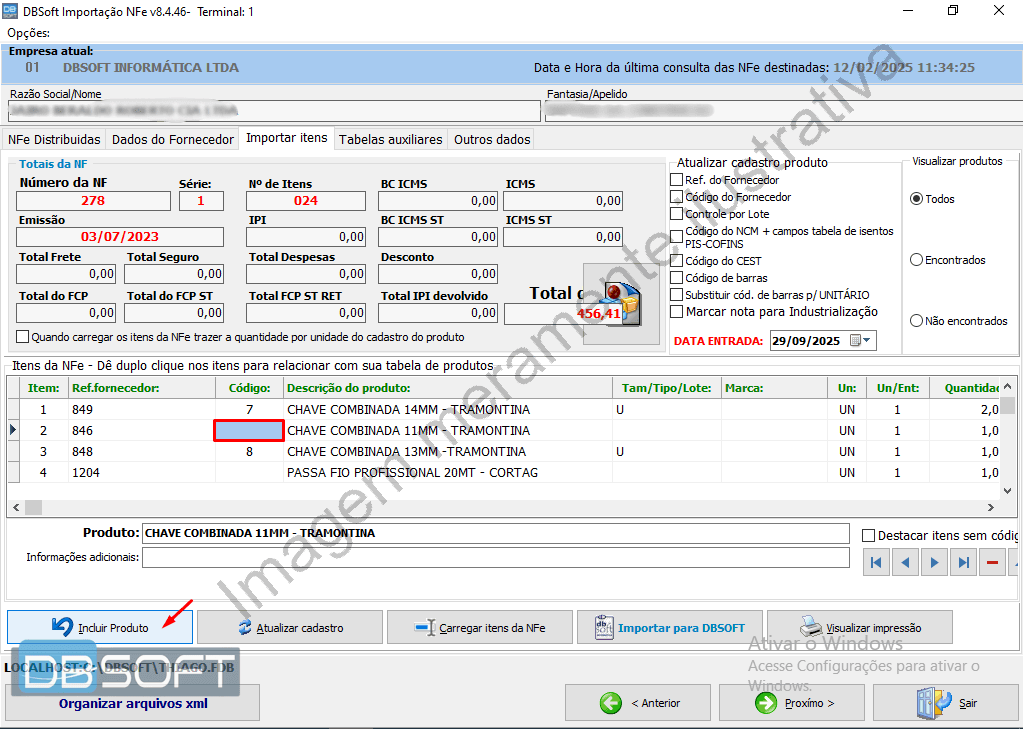
Task: Check the Código de barras option
Action: click(677, 277)
